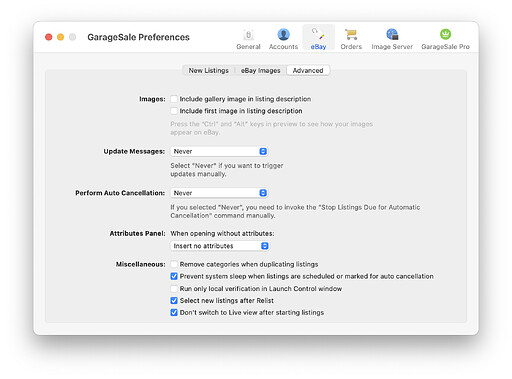
Task: Uncheck Select new listings after Relist
Action: click(174, 301)
